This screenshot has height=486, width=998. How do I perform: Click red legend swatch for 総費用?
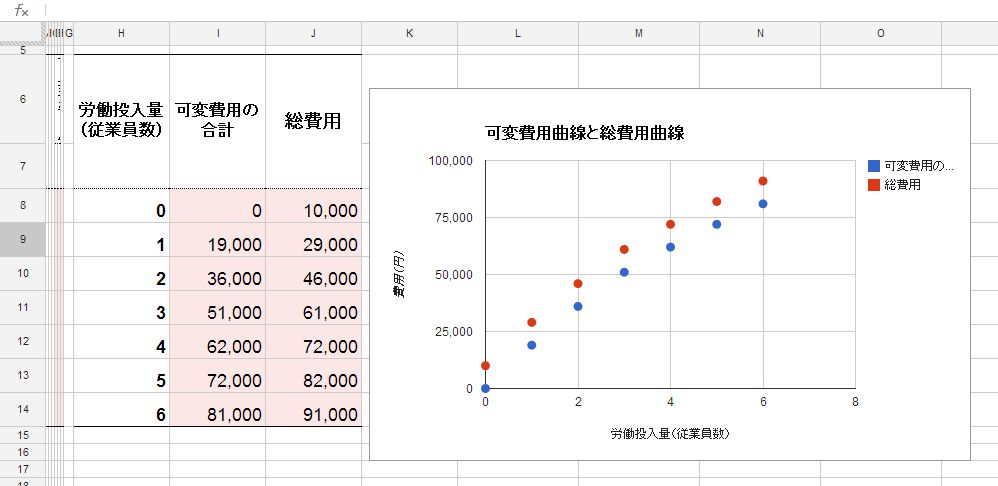click(x=874, y=185)
